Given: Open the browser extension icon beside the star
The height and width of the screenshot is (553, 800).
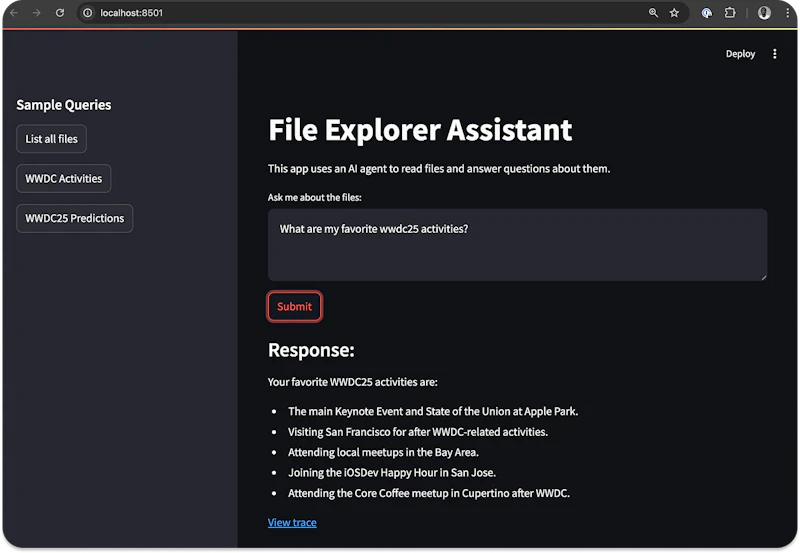Looking at the screenshot, I should [707, 13].
